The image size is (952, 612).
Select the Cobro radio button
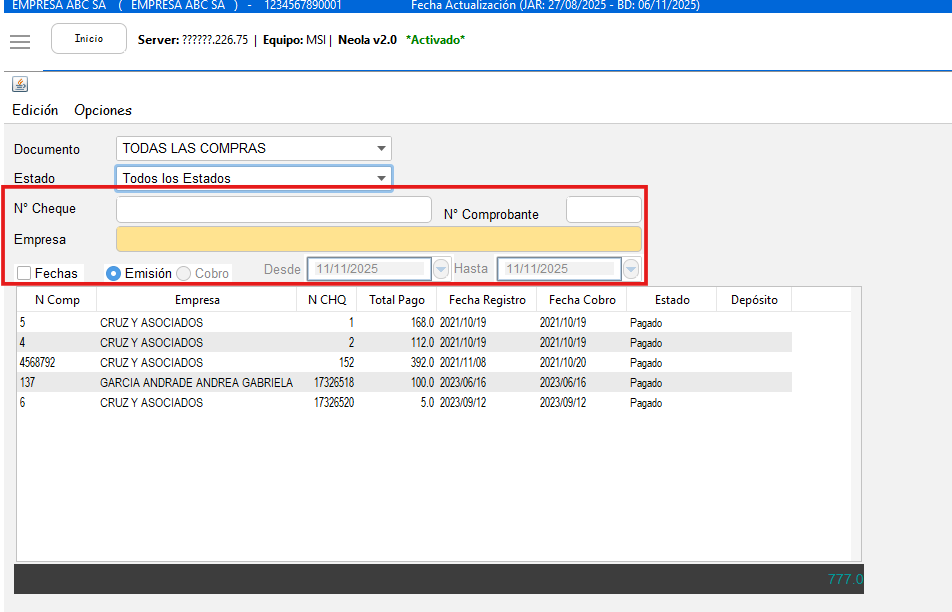[184, 273]
